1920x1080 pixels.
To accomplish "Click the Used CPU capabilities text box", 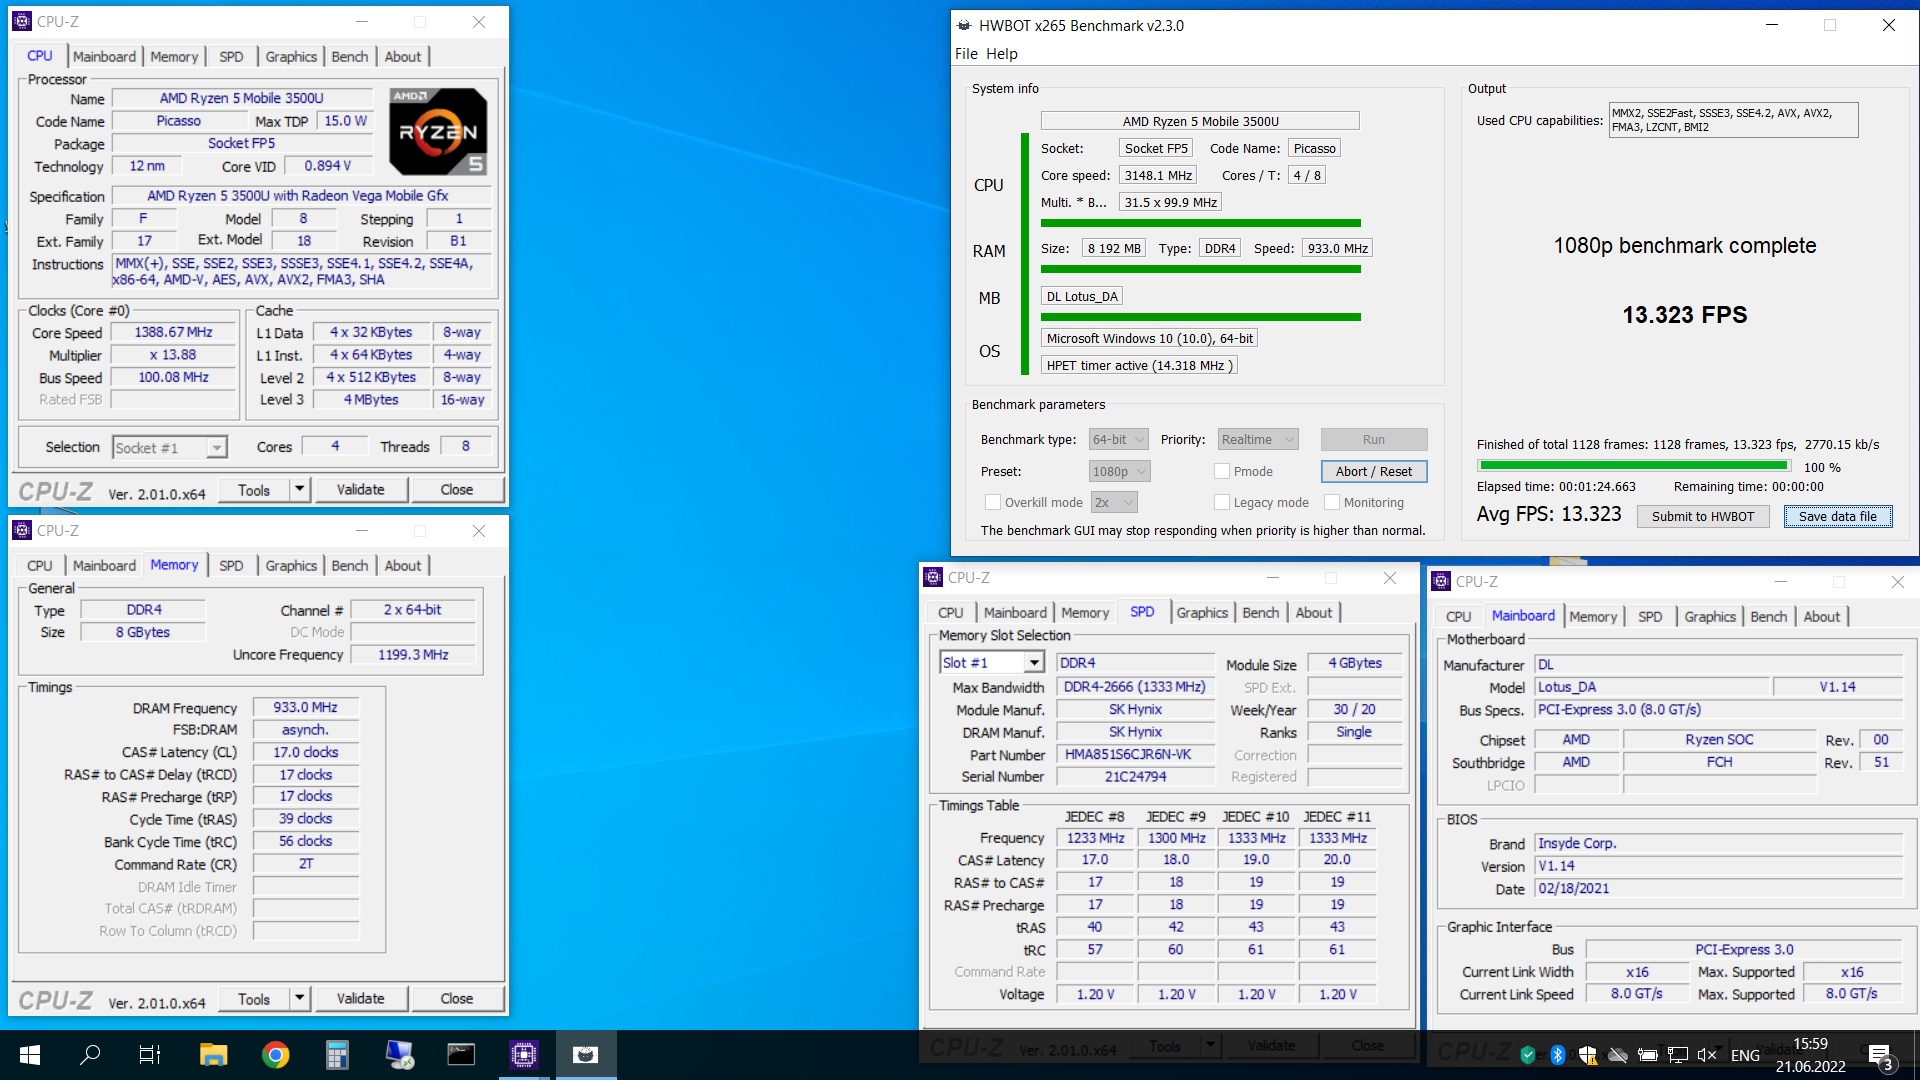I will tap(1733, 120).
